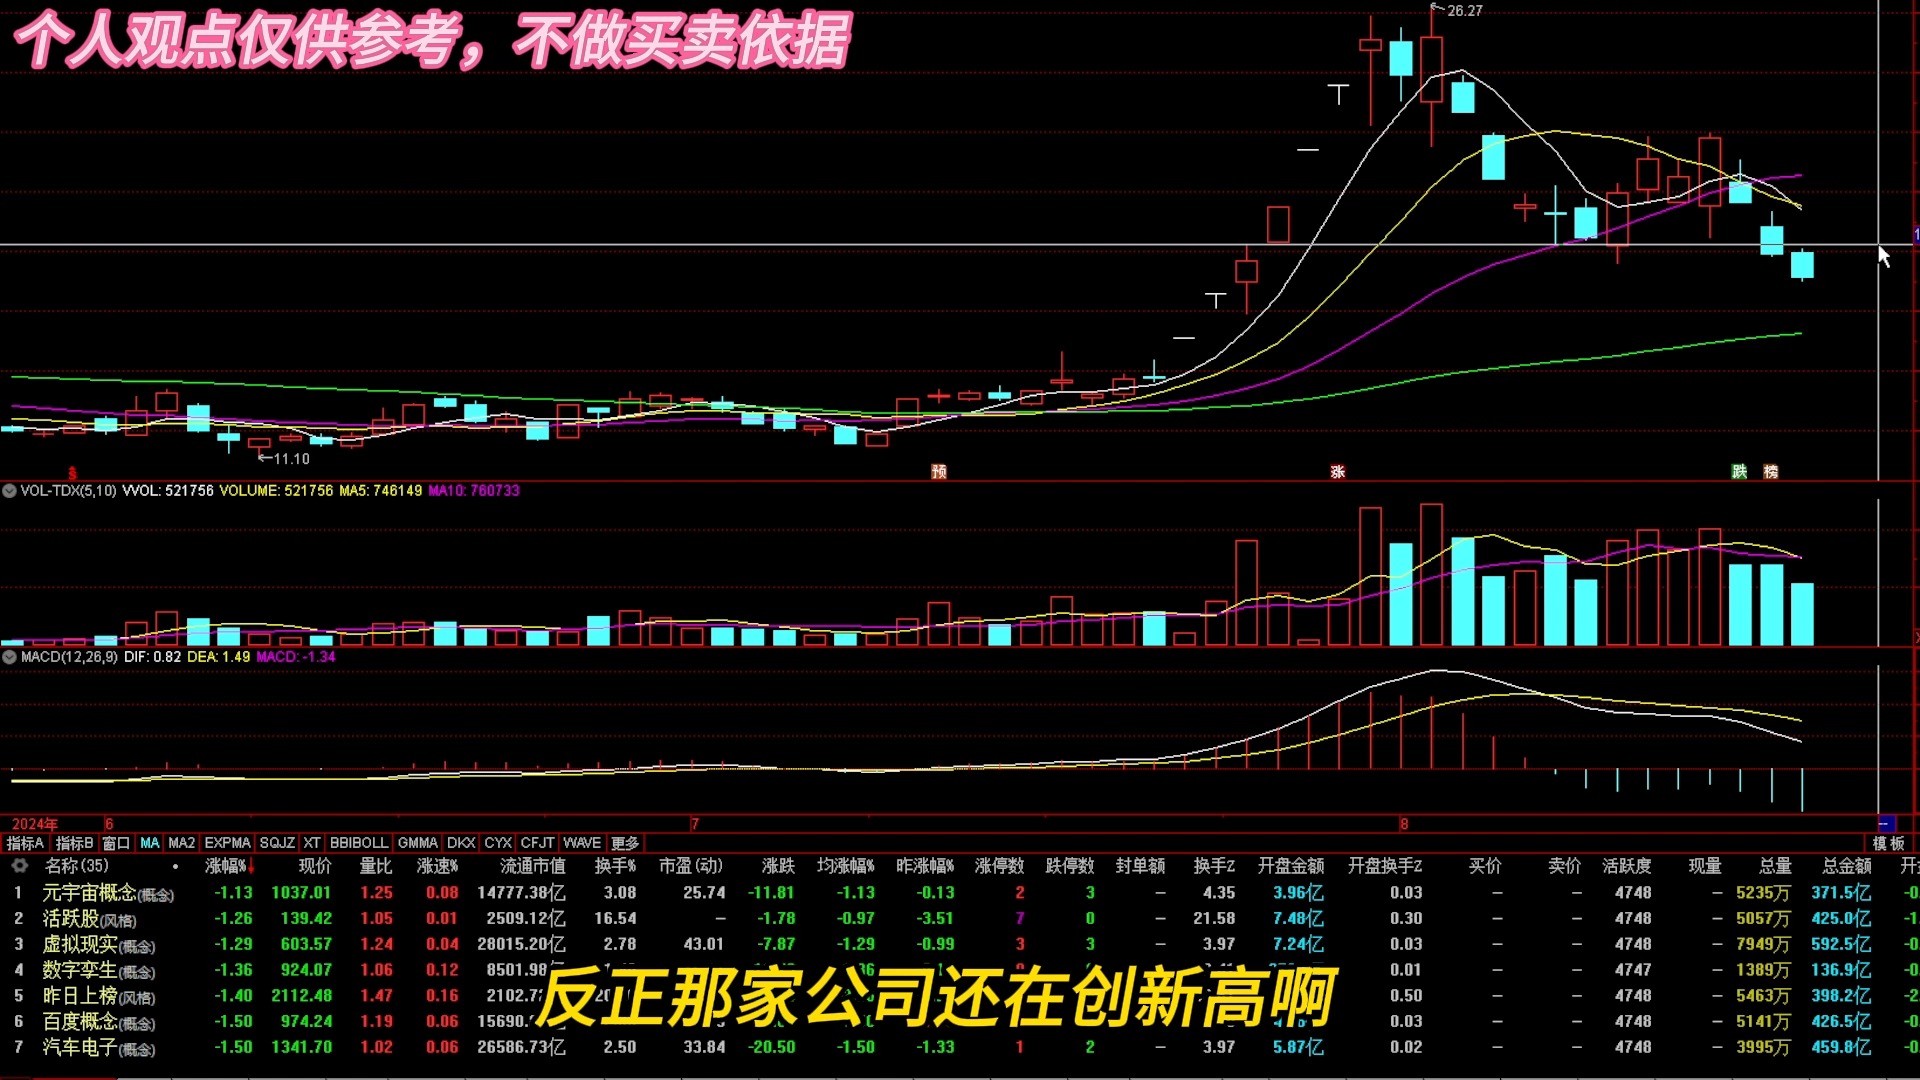
Task: Select the WAVE indicator tab
Action: tap(582, 843)
